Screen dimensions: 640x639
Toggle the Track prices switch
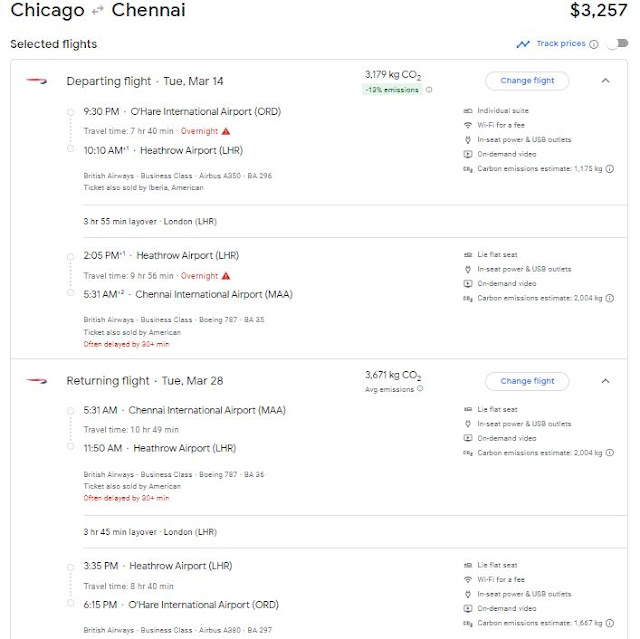click(x=617, y=44)
